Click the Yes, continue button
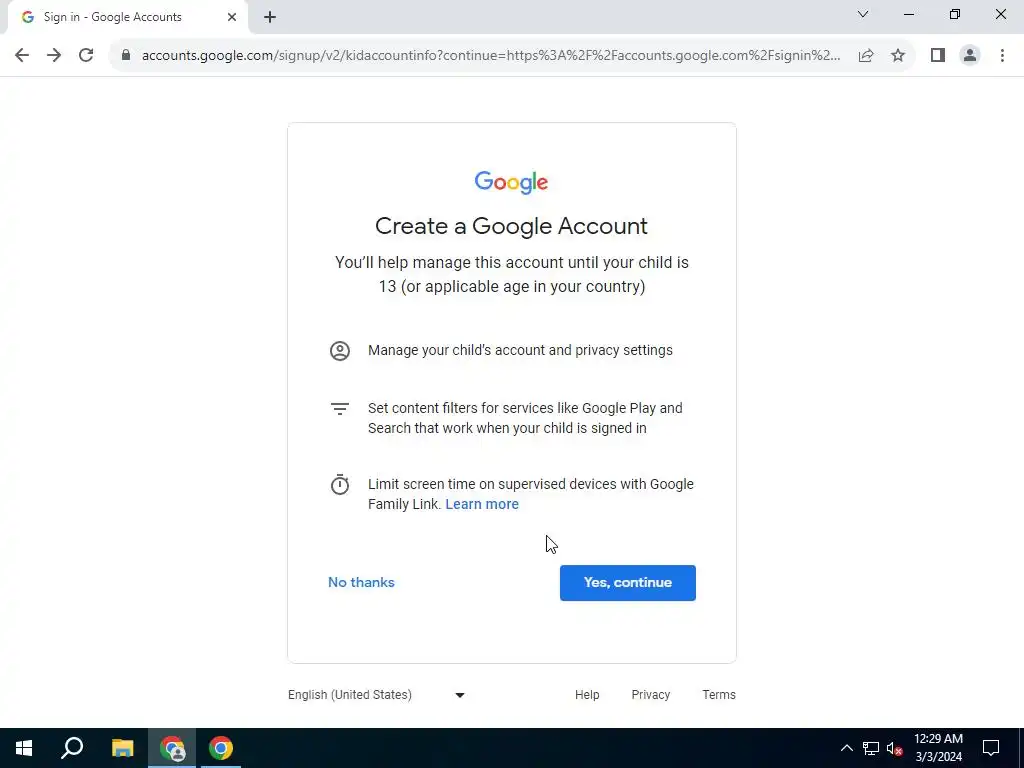Image resolution: width=1024 pixels, height=768 pixels. coord(628,583)
